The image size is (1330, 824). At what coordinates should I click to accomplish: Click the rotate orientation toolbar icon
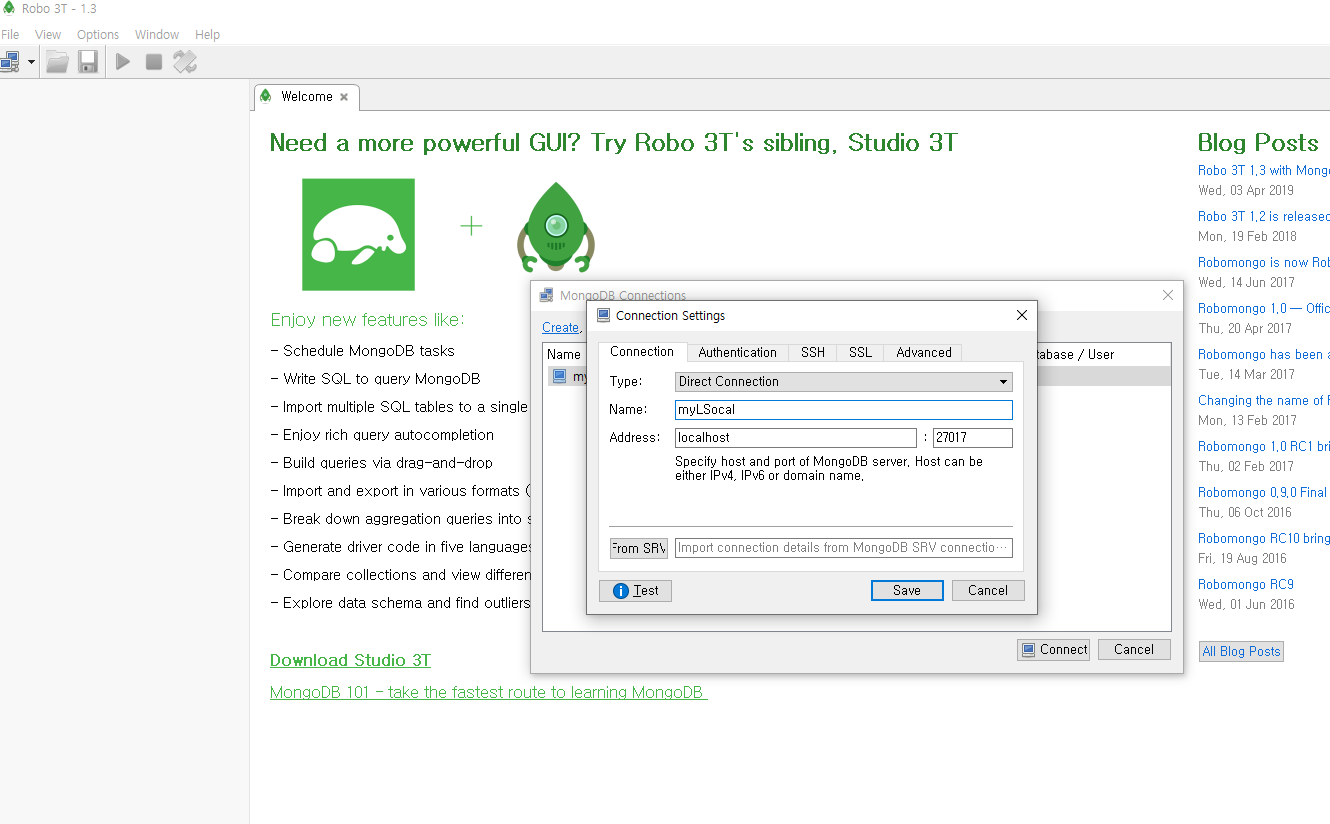click(185, 62)
